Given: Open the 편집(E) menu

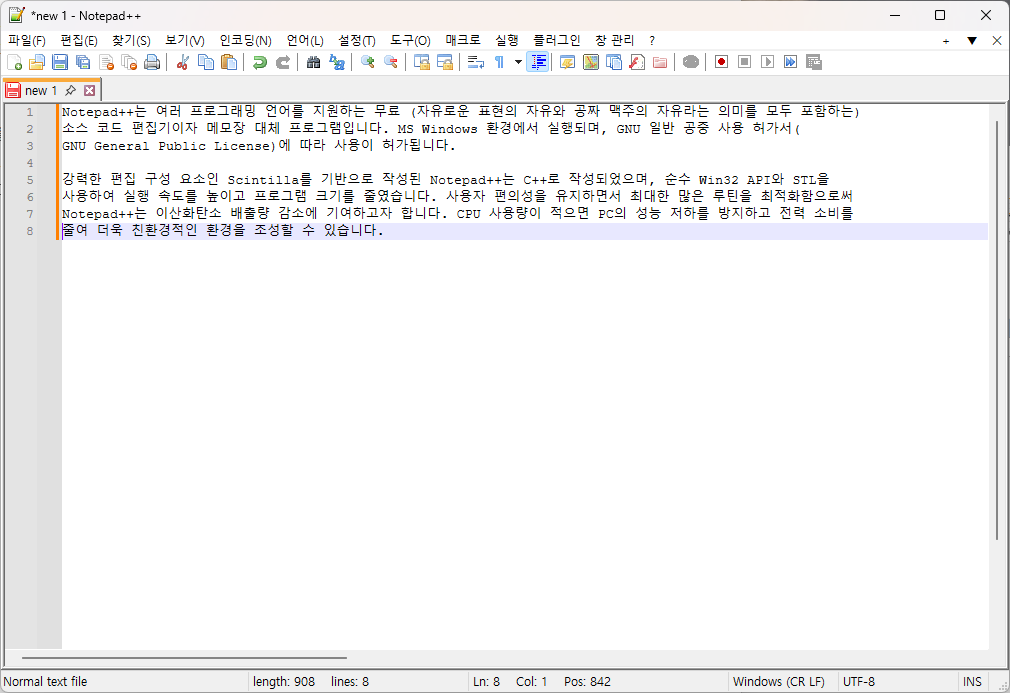Looking at the screenshot, I should pos(79,41).
